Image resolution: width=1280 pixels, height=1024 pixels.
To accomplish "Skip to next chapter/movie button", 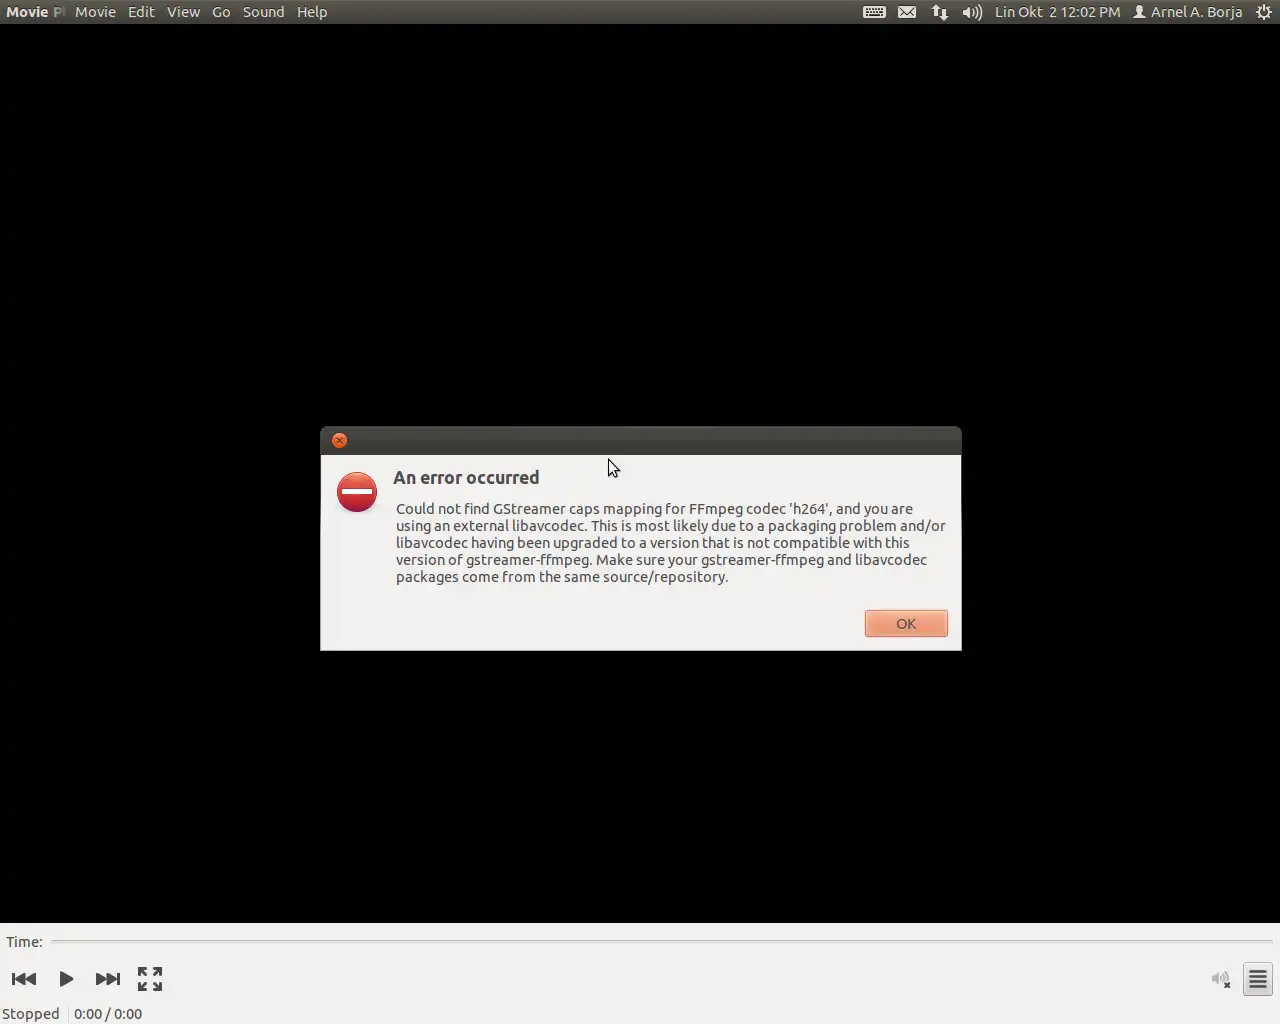I will 107,979.
